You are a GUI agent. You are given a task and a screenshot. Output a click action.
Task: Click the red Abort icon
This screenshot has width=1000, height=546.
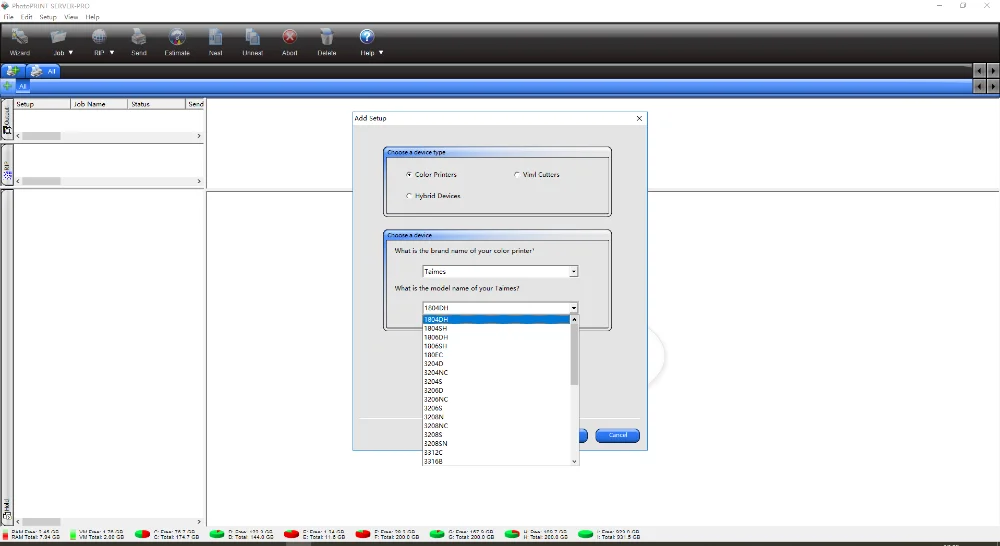(x=290, y=37)
